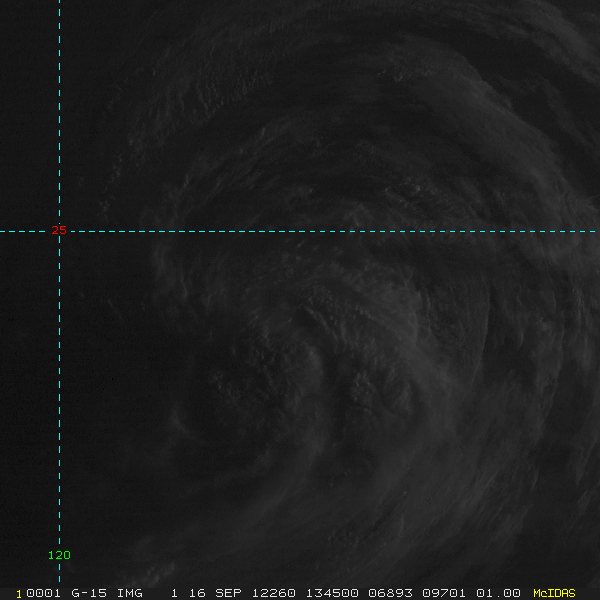
Task: Click the G-15 satellite identifier text
Action: point(89,593)
